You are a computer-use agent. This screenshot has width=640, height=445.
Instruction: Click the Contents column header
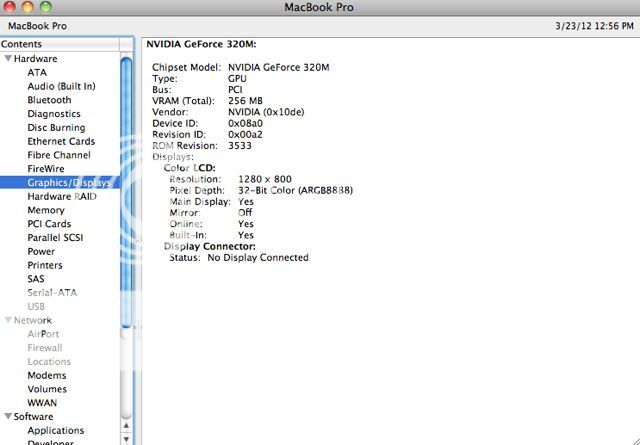(x=60, y=44)
